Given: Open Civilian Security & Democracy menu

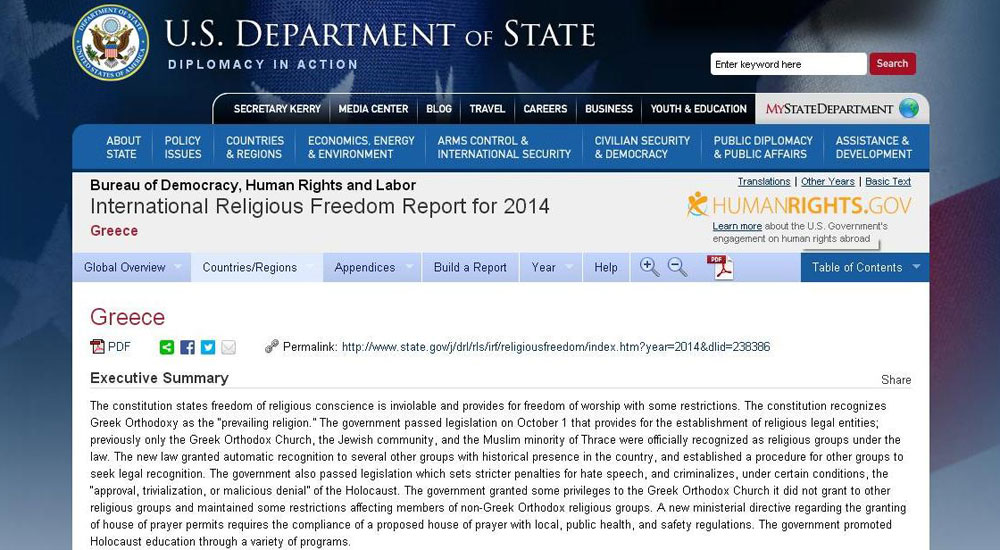Looking at the screenshot, I should [642, 147].
